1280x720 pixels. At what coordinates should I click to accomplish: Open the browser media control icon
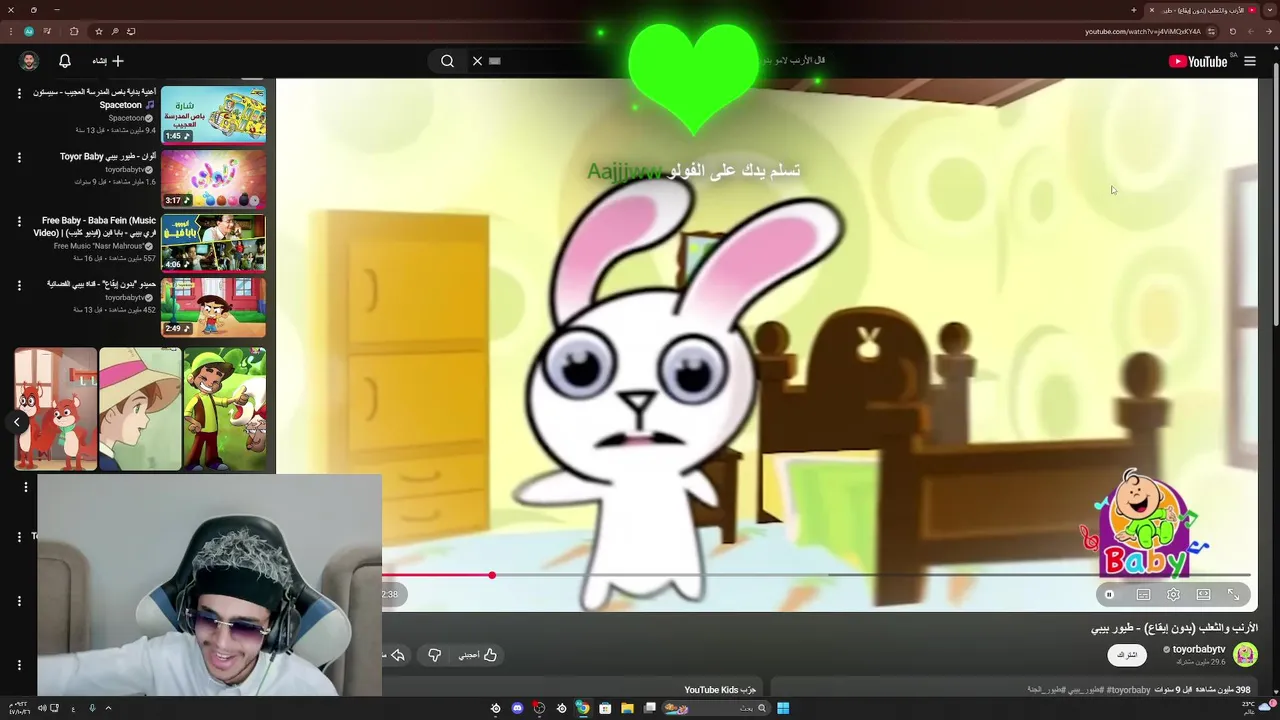click(46, 31)
